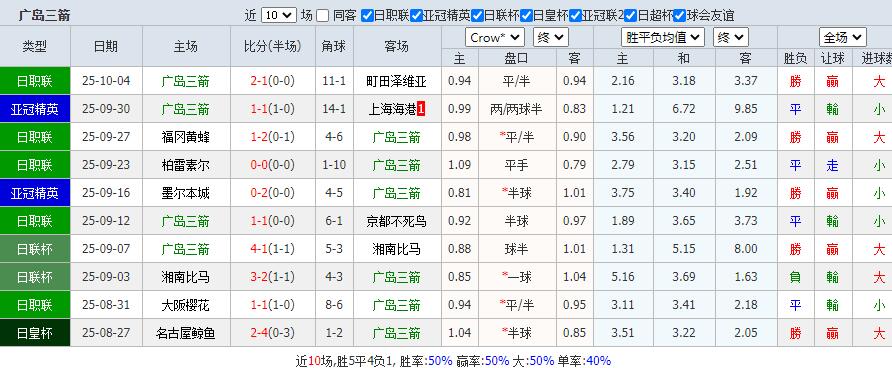
Task: Click the 两/两球半 handicap cell
Action: click(x=517, y=109)
